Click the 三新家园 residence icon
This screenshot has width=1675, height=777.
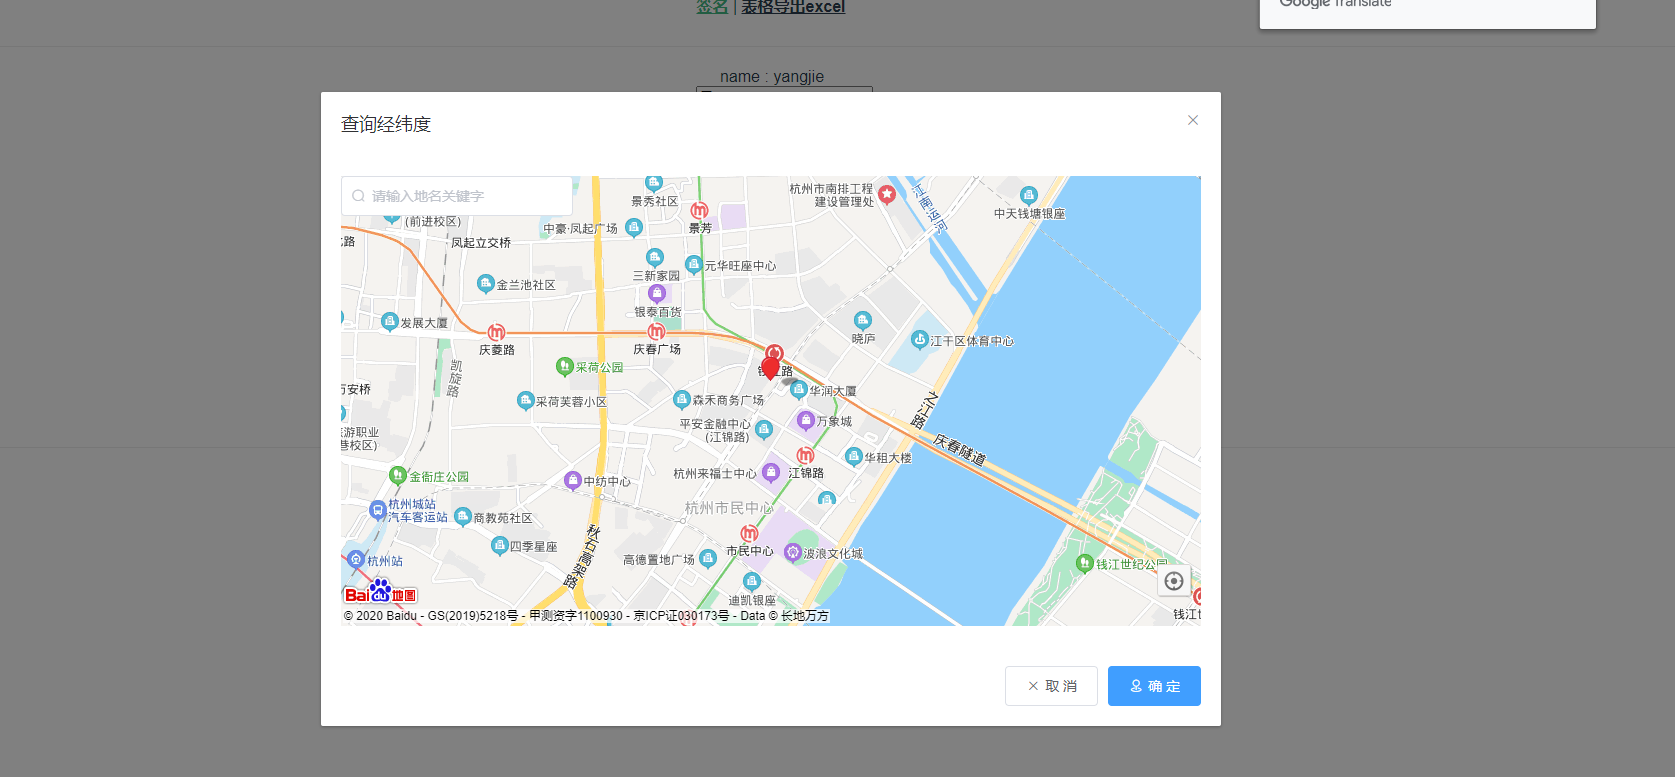(x=655, y=258)
